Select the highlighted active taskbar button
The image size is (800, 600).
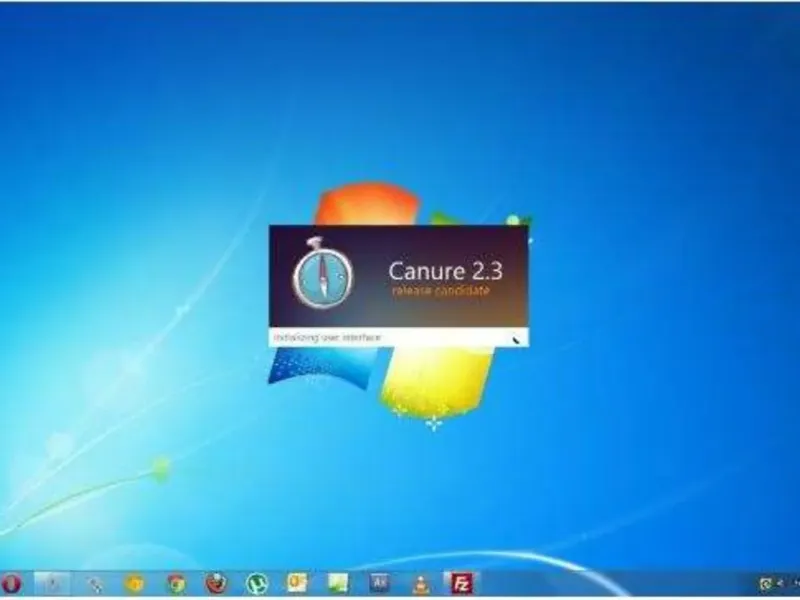coord(52,583)
